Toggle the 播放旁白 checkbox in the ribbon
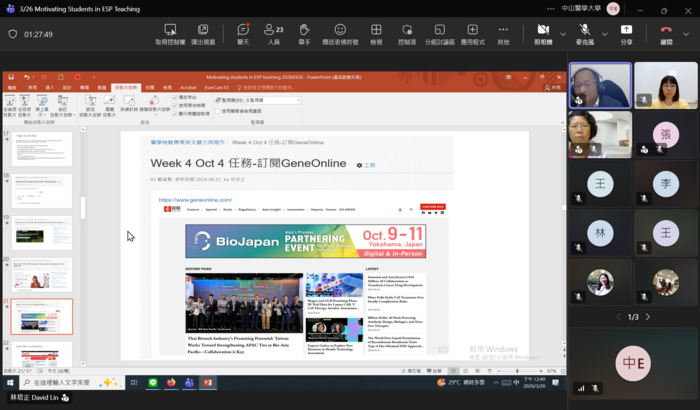700x410 pixels. coord(175,96)
